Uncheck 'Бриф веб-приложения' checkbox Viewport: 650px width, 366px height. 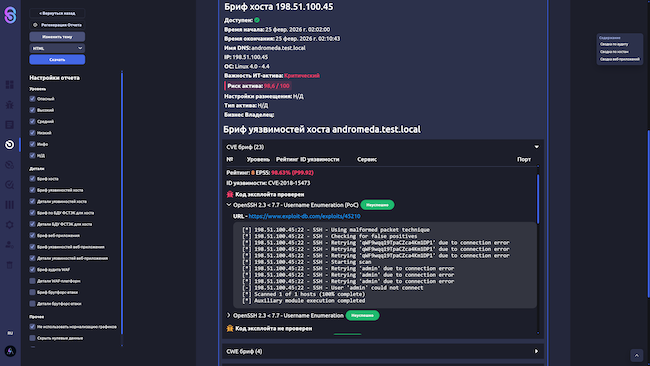[32, 235]
